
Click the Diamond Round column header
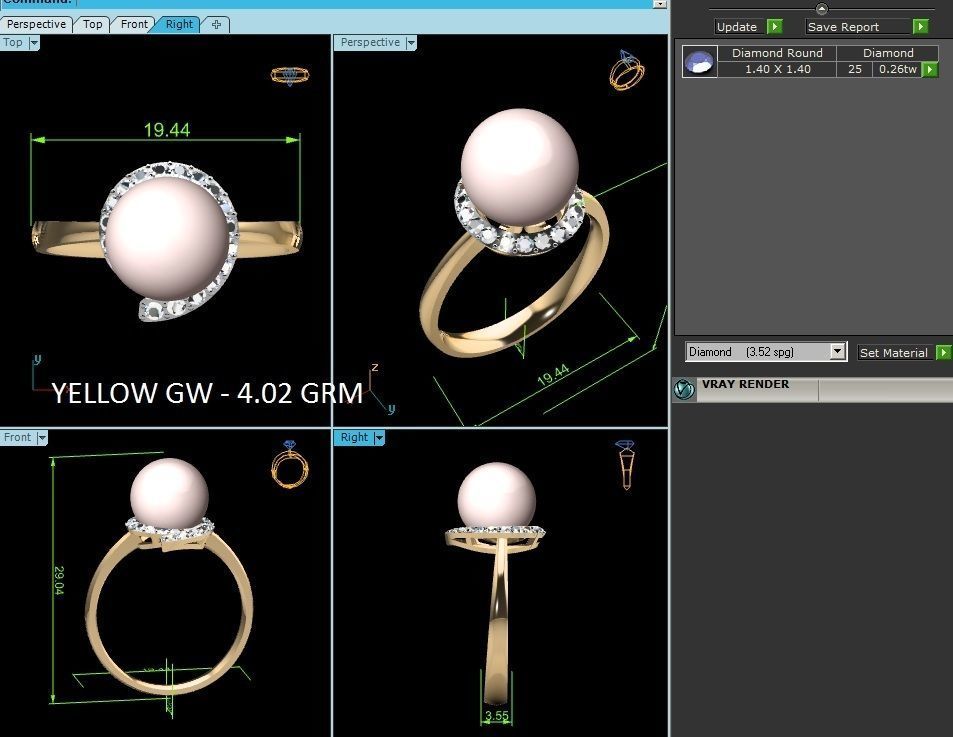click(x=777, y=53)
